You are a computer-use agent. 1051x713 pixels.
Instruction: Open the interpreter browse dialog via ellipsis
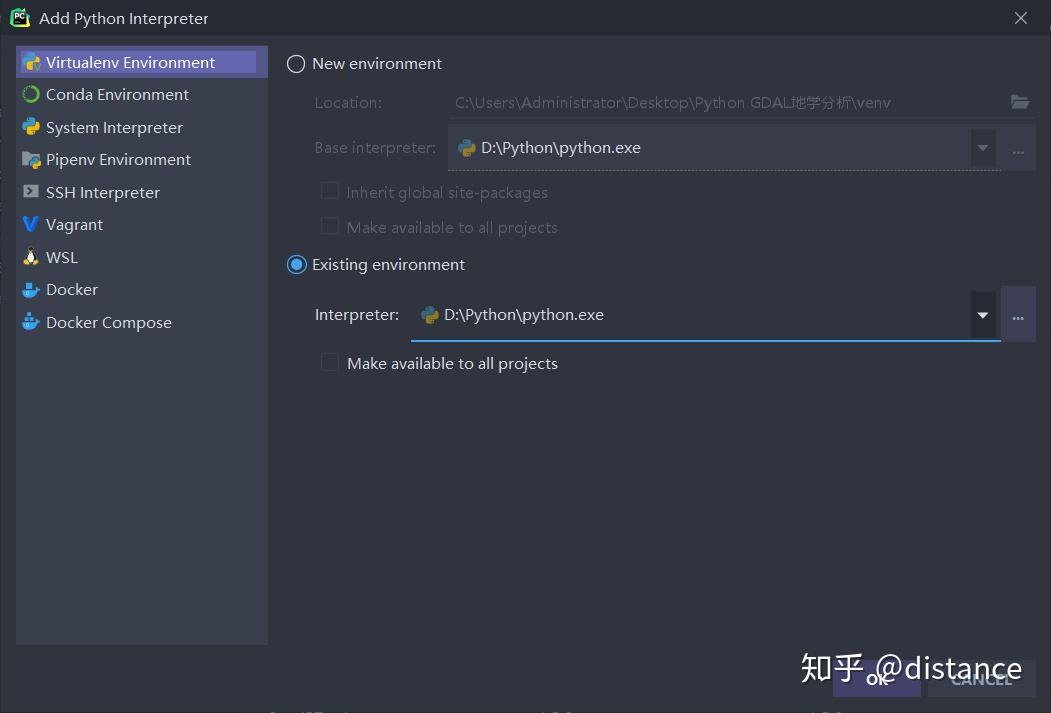(x=1018, y=314)
